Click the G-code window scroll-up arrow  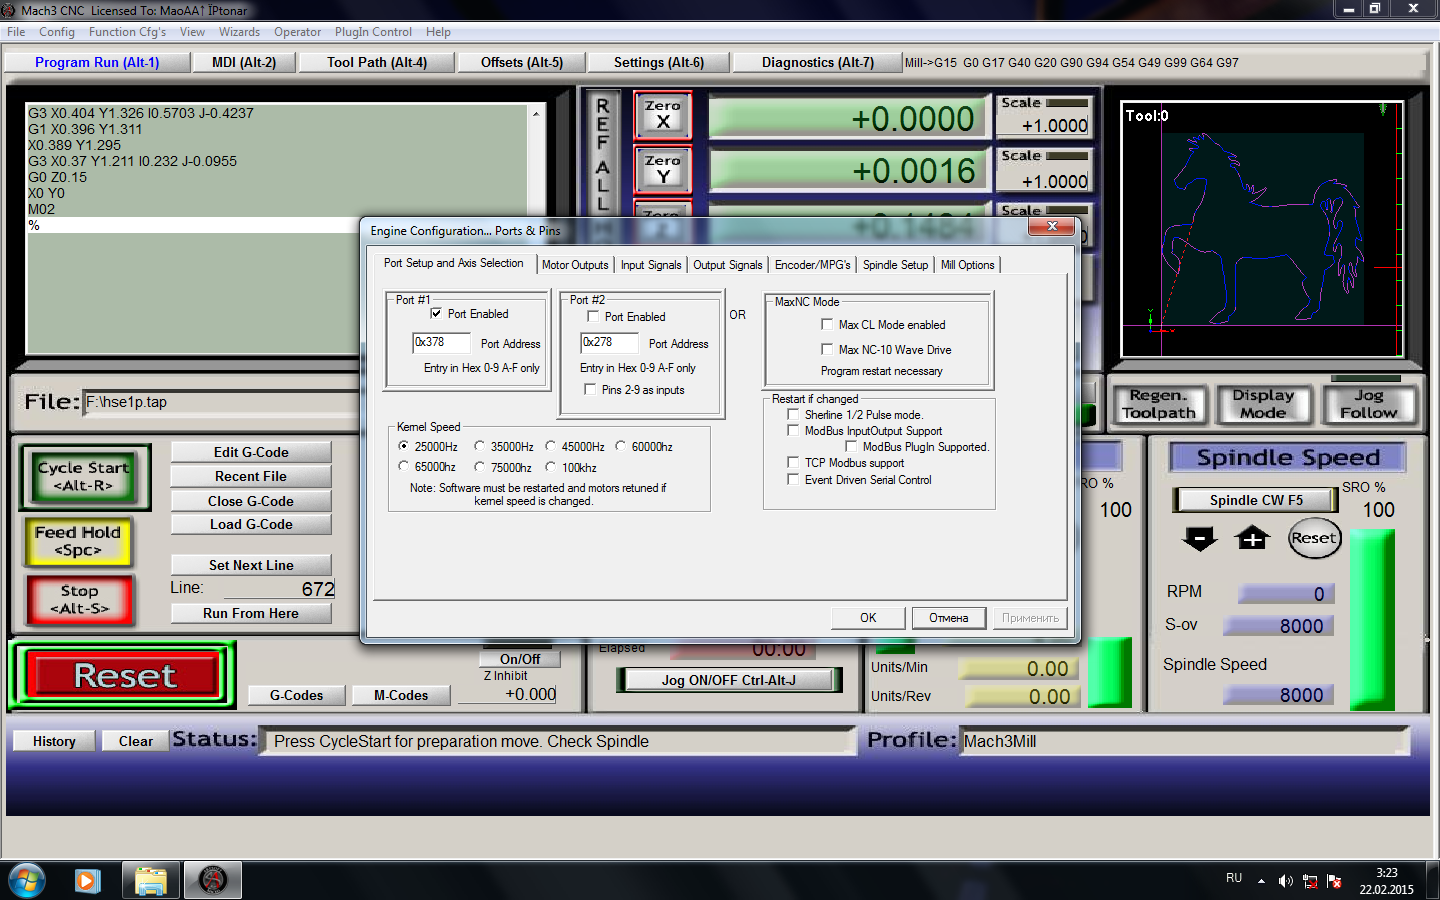(x=536, y=114)
